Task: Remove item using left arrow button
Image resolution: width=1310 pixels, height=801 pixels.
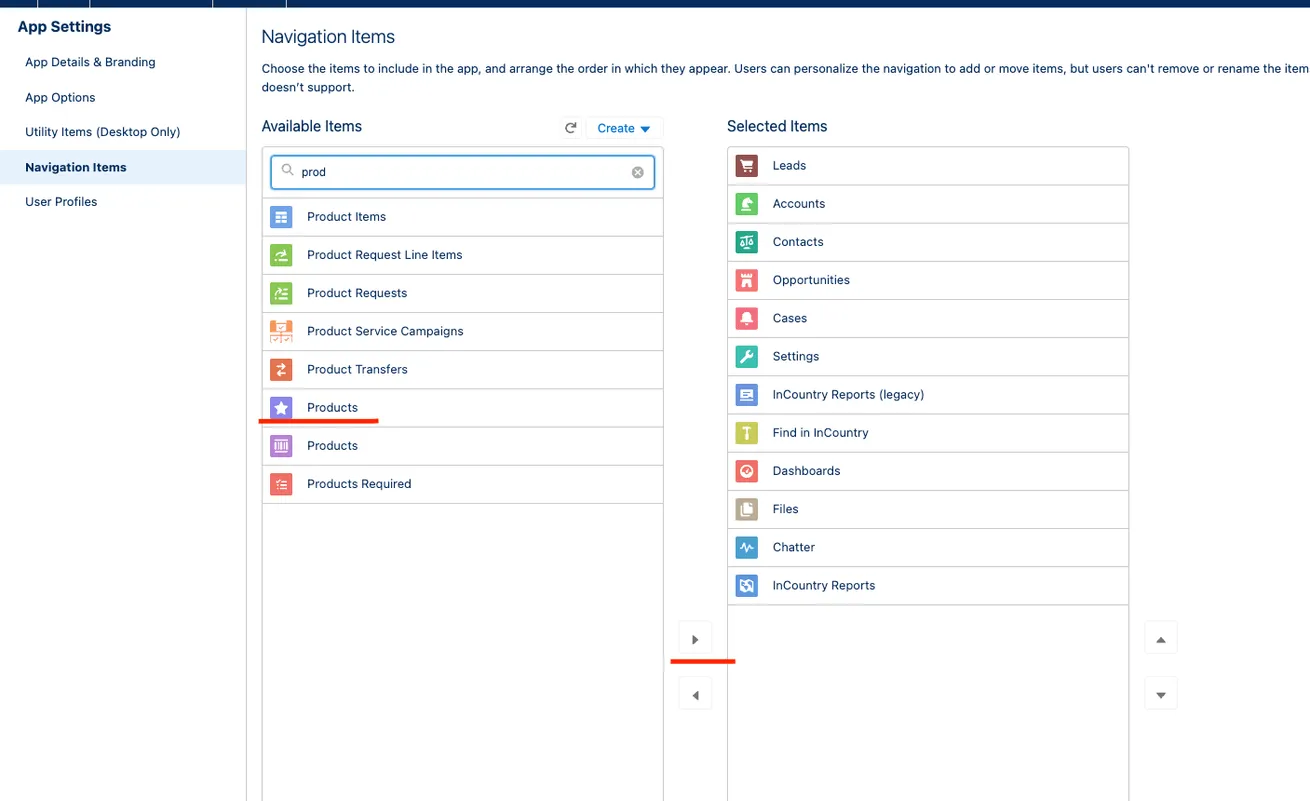Action: click(695, 695)
